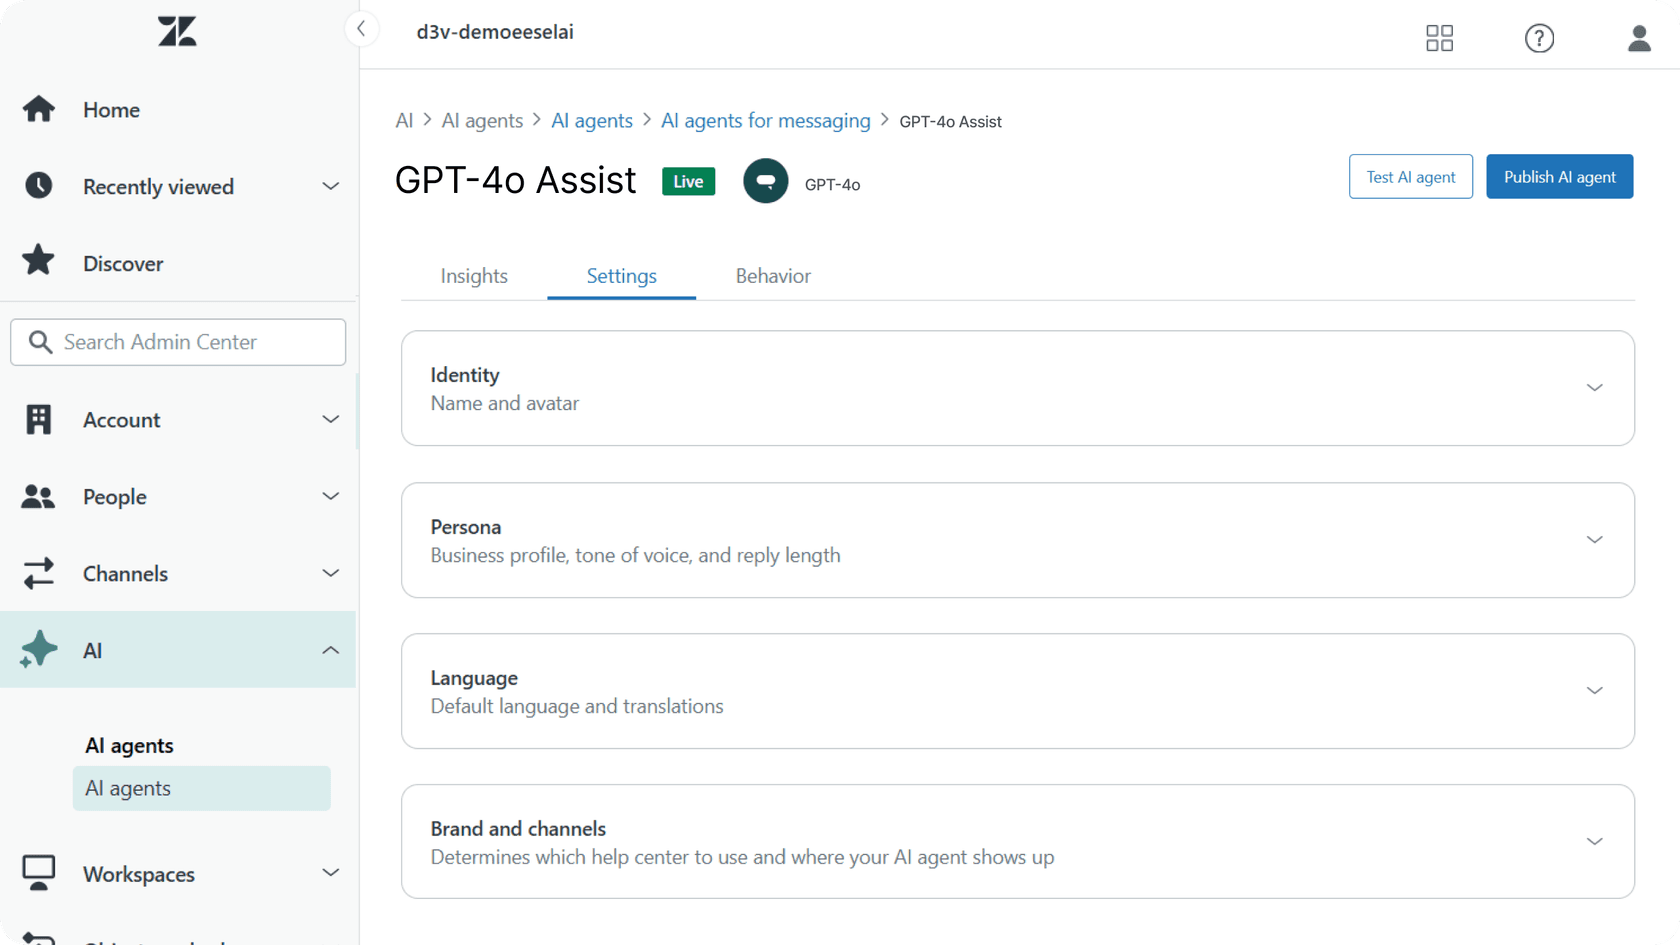This screenshot has height=945, width=1680.
Task: Expand the Identity section
Action: click(1595, 388)
